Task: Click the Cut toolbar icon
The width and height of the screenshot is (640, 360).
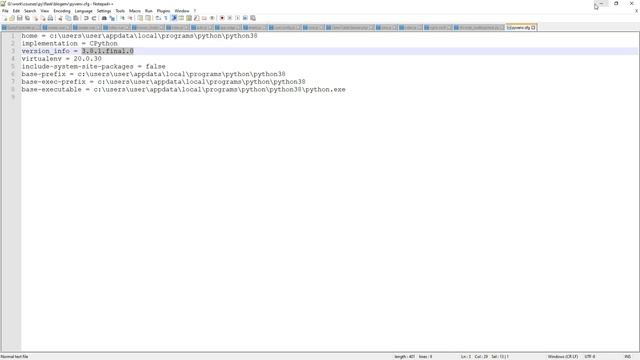Action: coord(60,18)
